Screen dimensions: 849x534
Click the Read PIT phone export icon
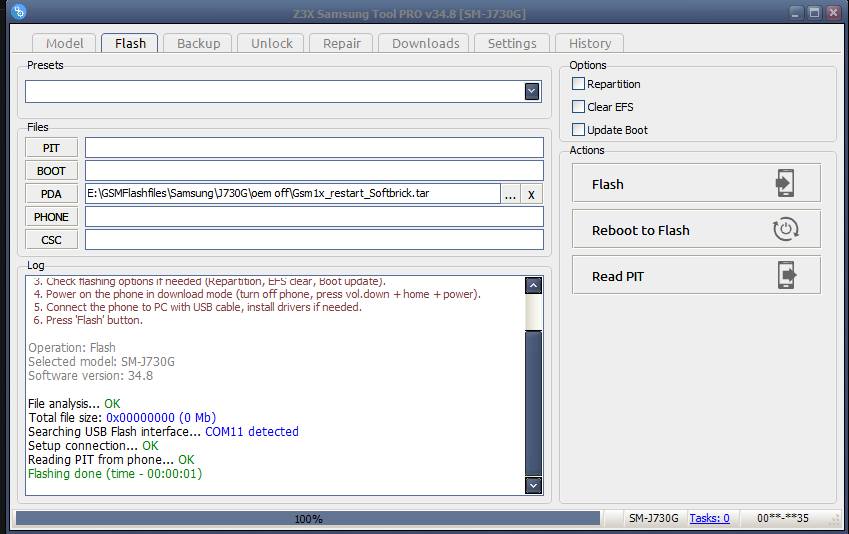point(787,275)
